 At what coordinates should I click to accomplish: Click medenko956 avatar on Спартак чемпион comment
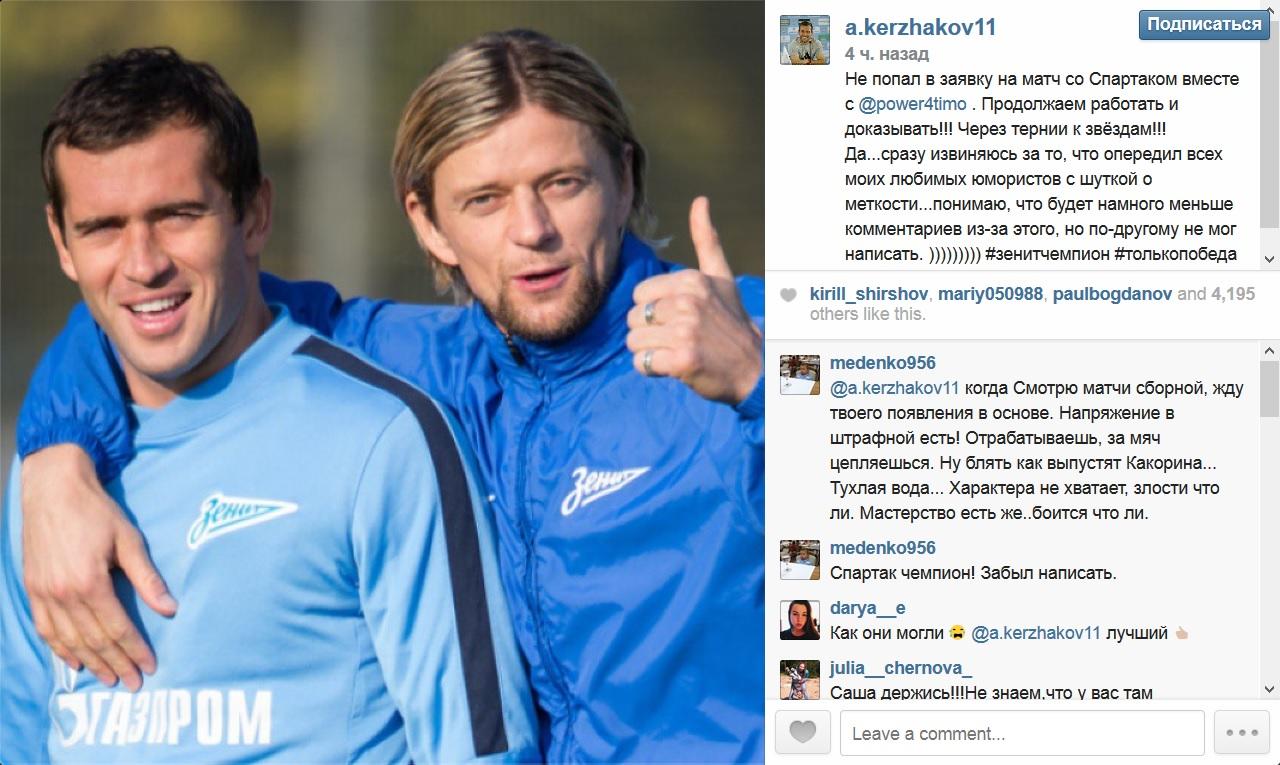[800, 560]
